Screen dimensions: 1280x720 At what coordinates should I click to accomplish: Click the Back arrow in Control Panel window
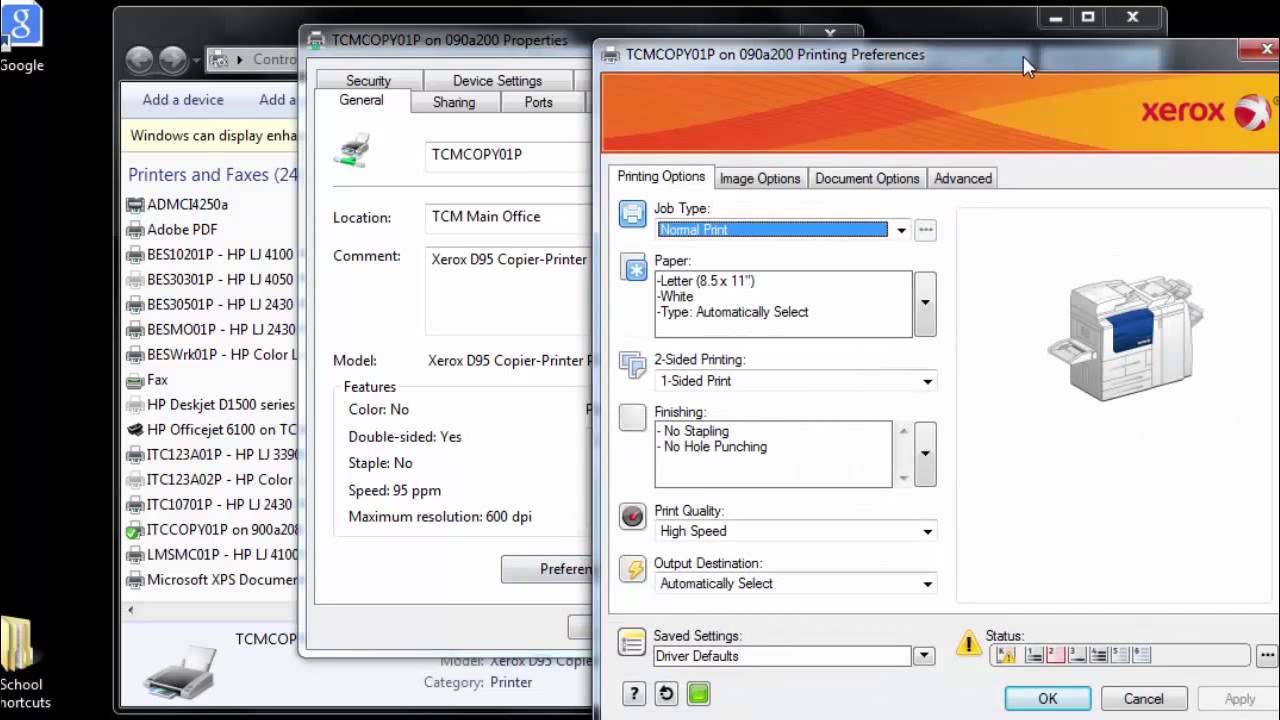click(139, 60)
